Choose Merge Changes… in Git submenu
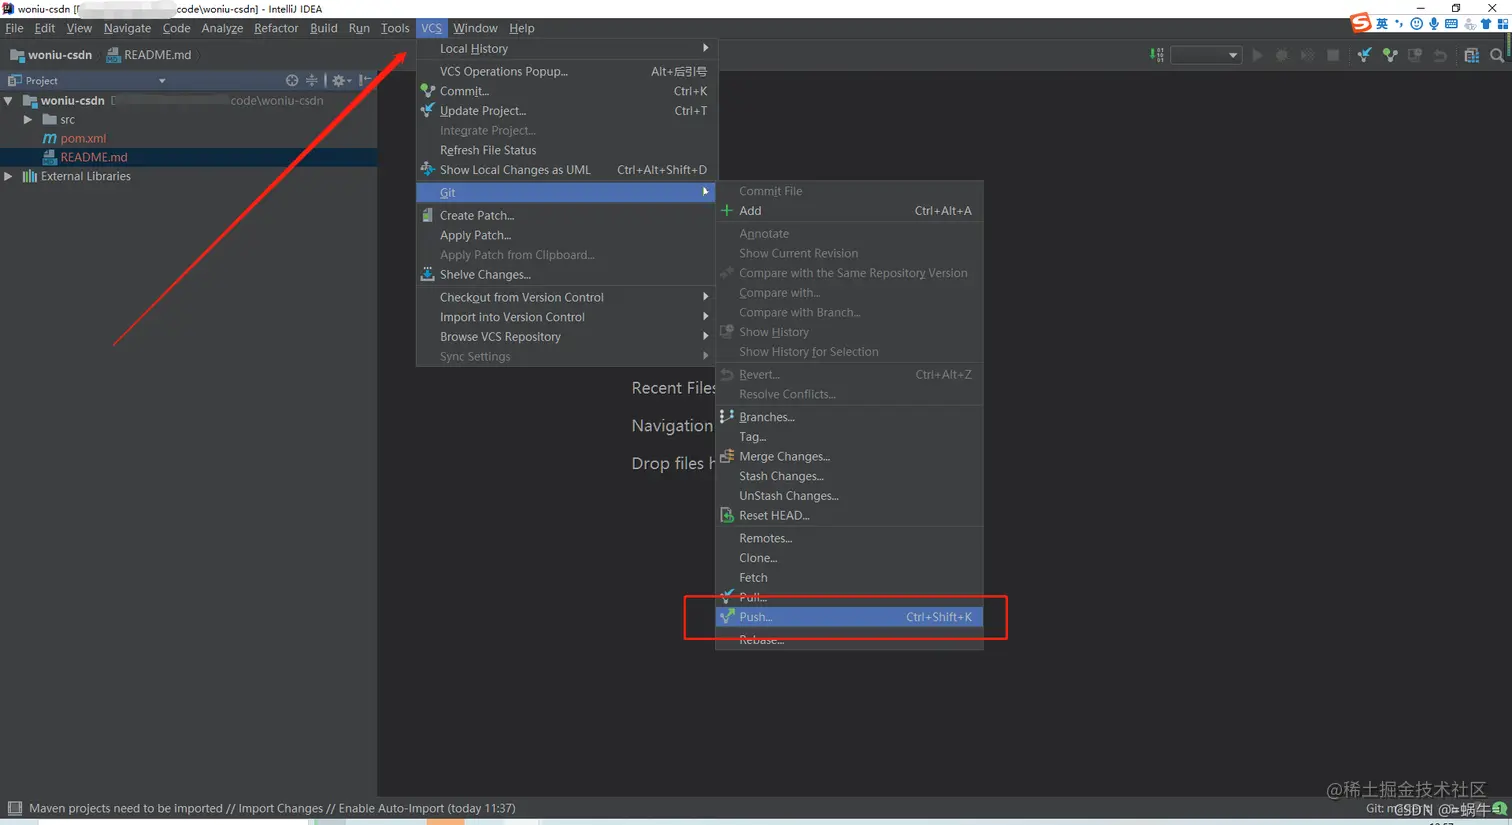The width and height of the screenshot is (1512, 825). point(849,456)
